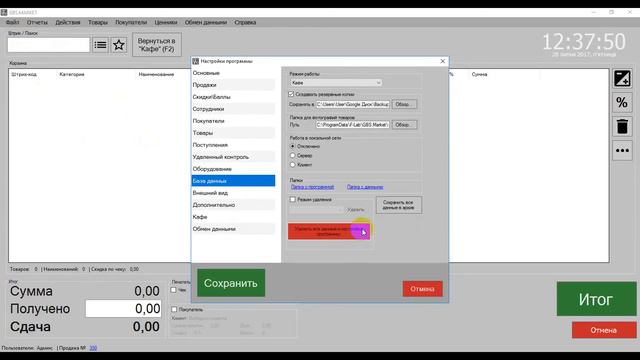Close the Настройки программы dialog

pos(443,61)
